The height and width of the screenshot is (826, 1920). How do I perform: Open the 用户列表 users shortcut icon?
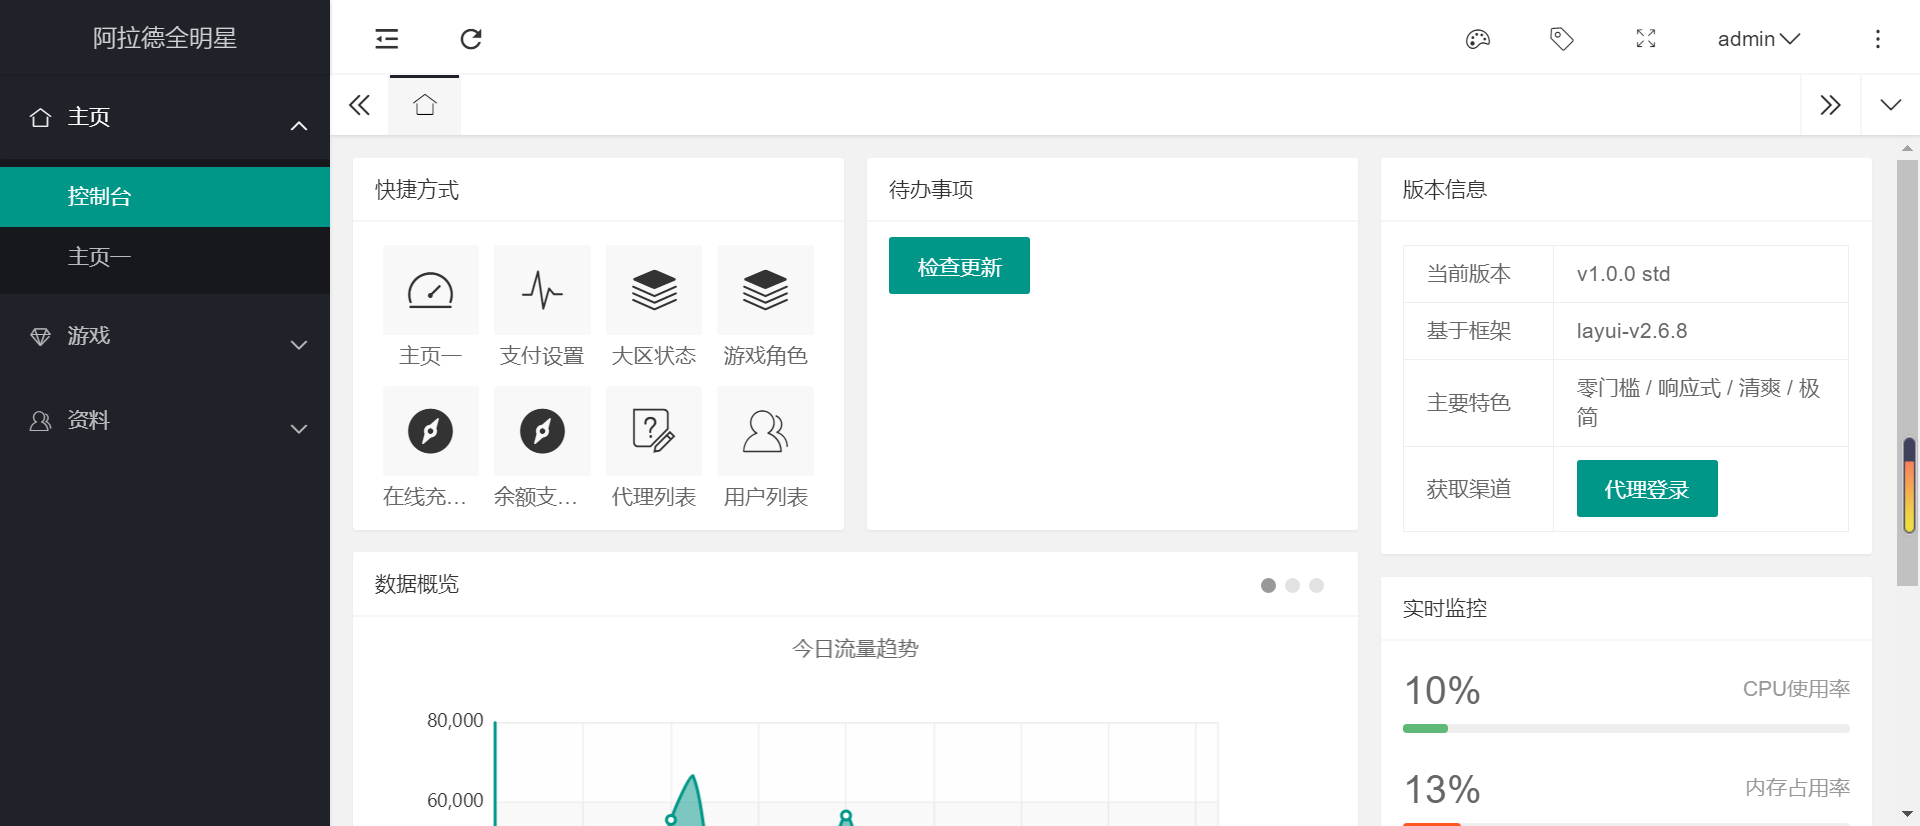766,431
